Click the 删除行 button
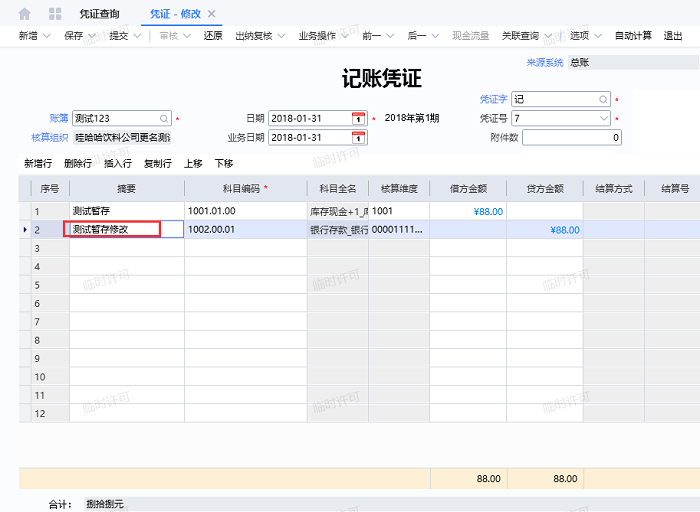This screenshot has width=700, height=512. 77,163
